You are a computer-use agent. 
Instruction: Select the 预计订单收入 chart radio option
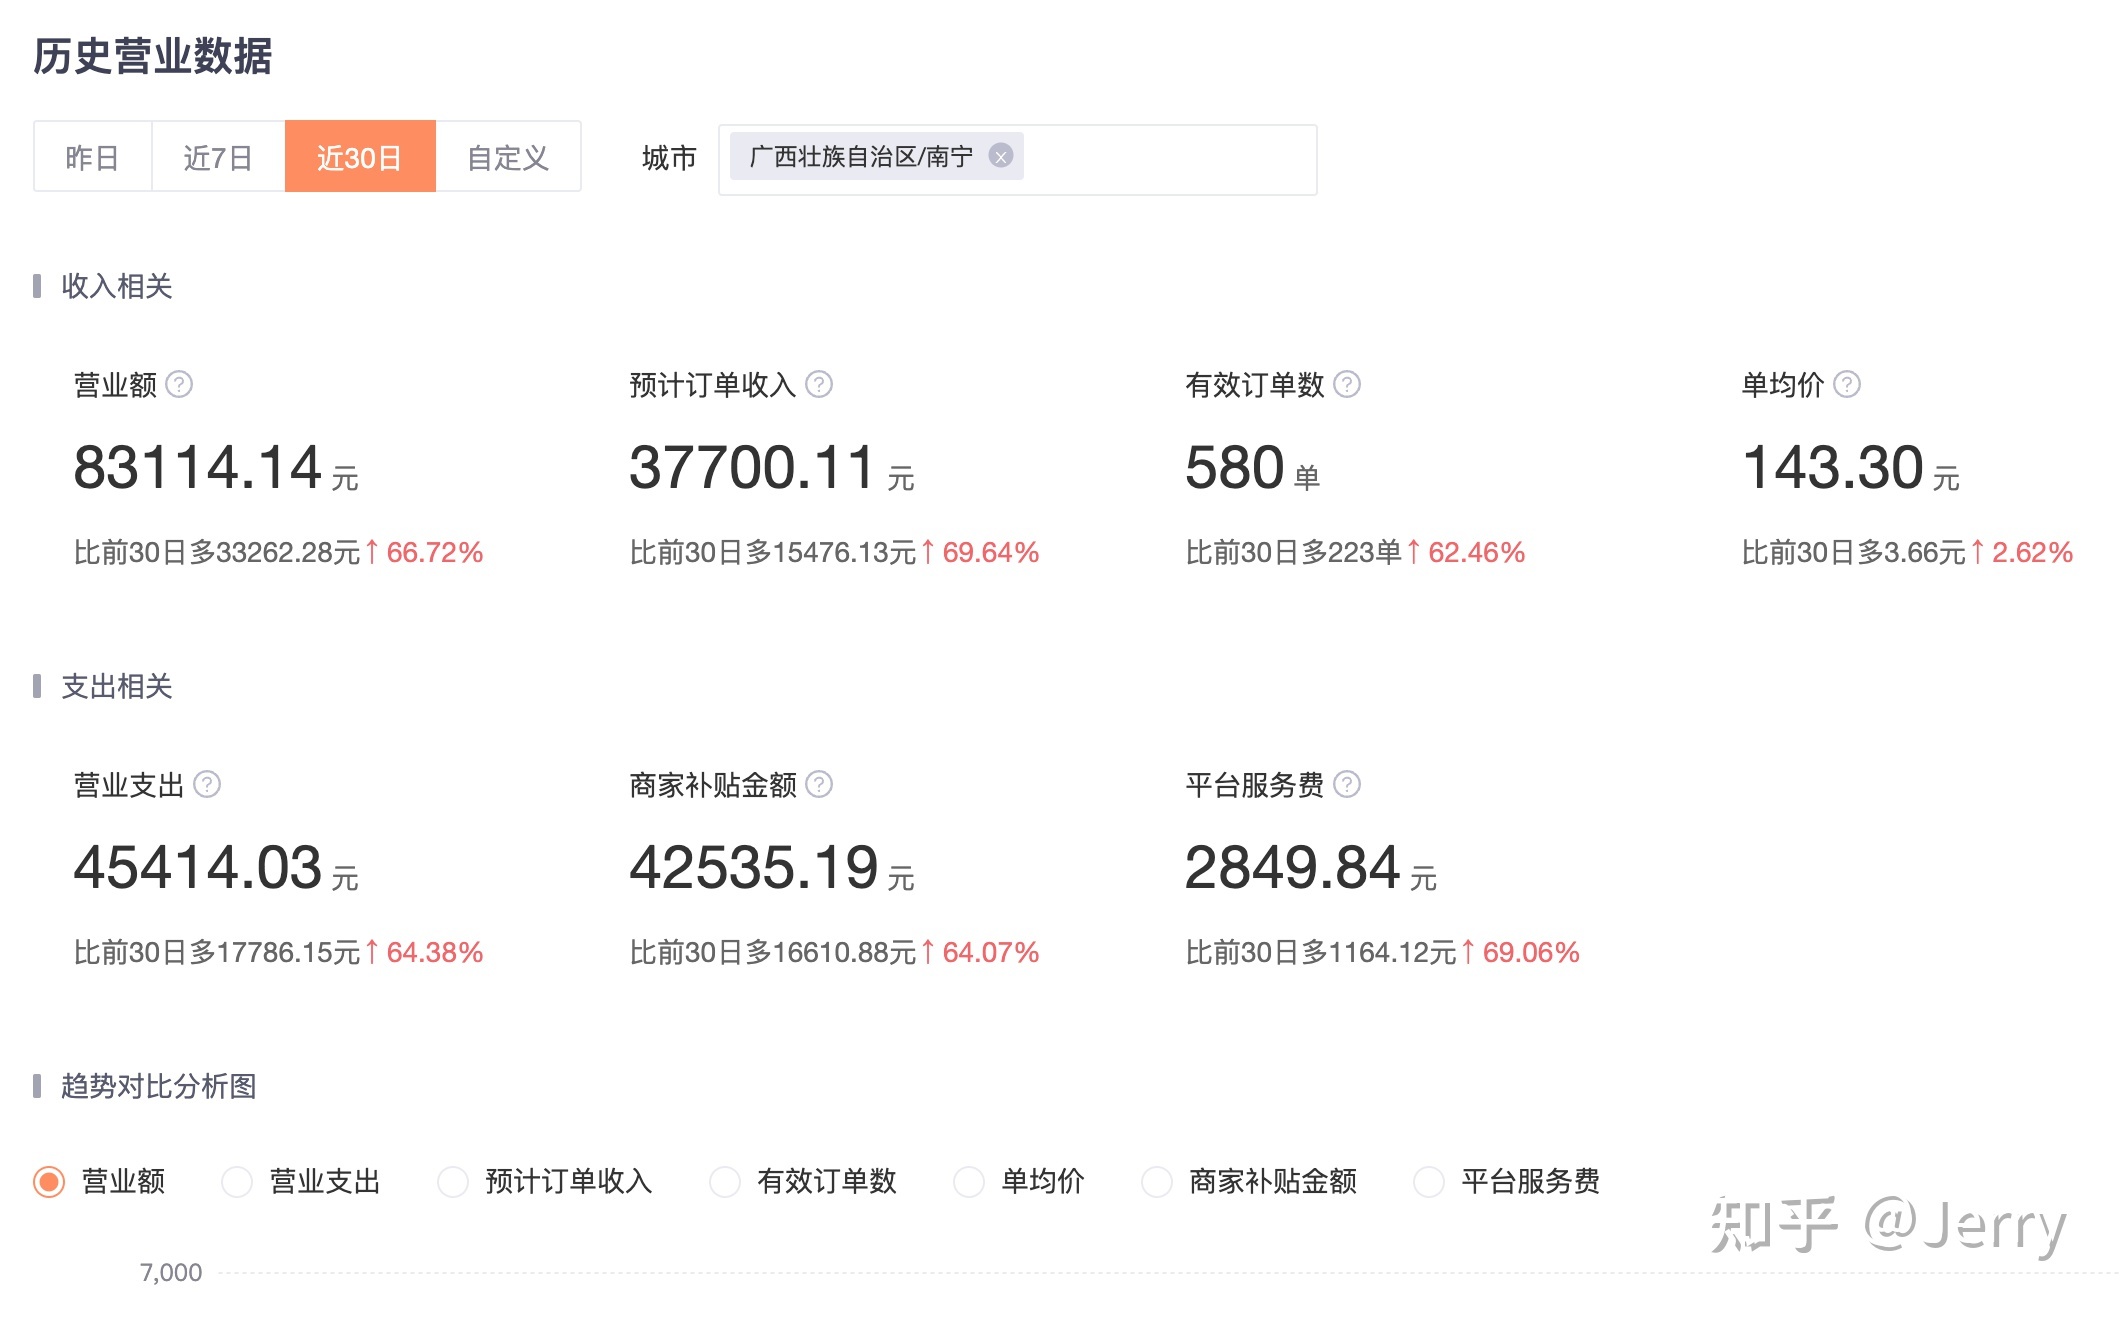pyautogui.click(x=453, y=1181)
